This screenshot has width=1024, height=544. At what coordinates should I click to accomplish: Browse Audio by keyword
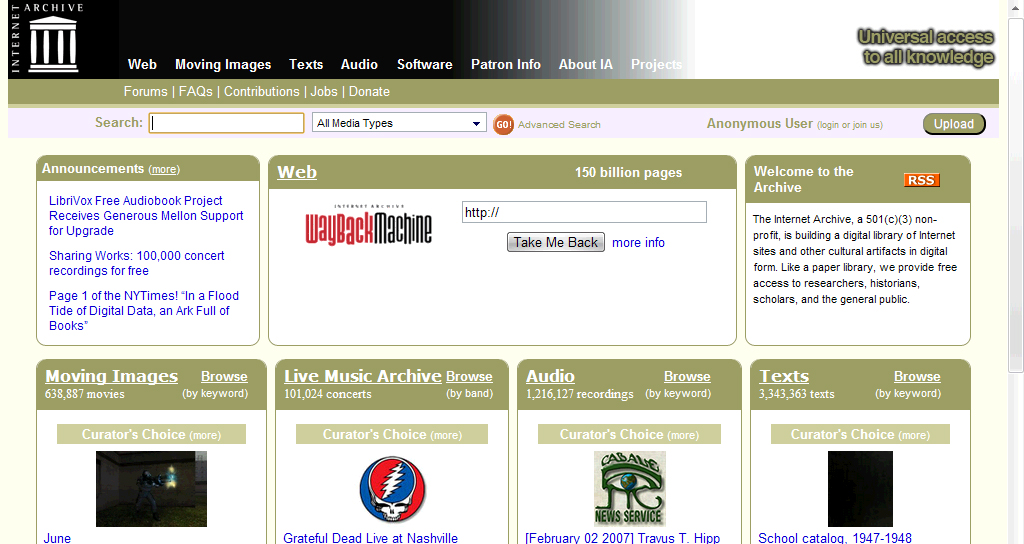687,376
